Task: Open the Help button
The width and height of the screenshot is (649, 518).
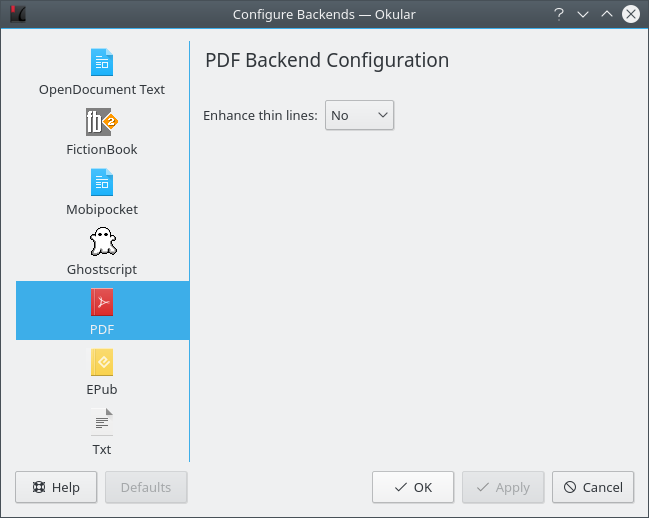Action: (56, 487)
